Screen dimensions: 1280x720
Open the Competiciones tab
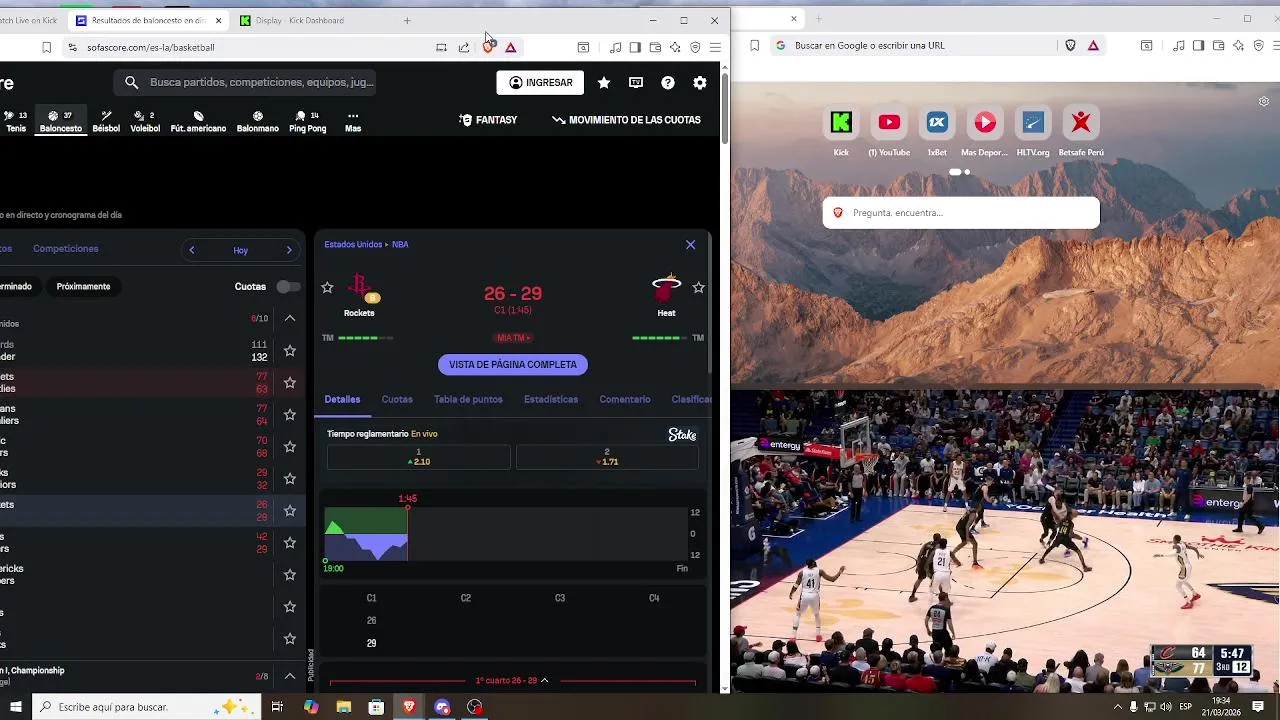point(65,248)
